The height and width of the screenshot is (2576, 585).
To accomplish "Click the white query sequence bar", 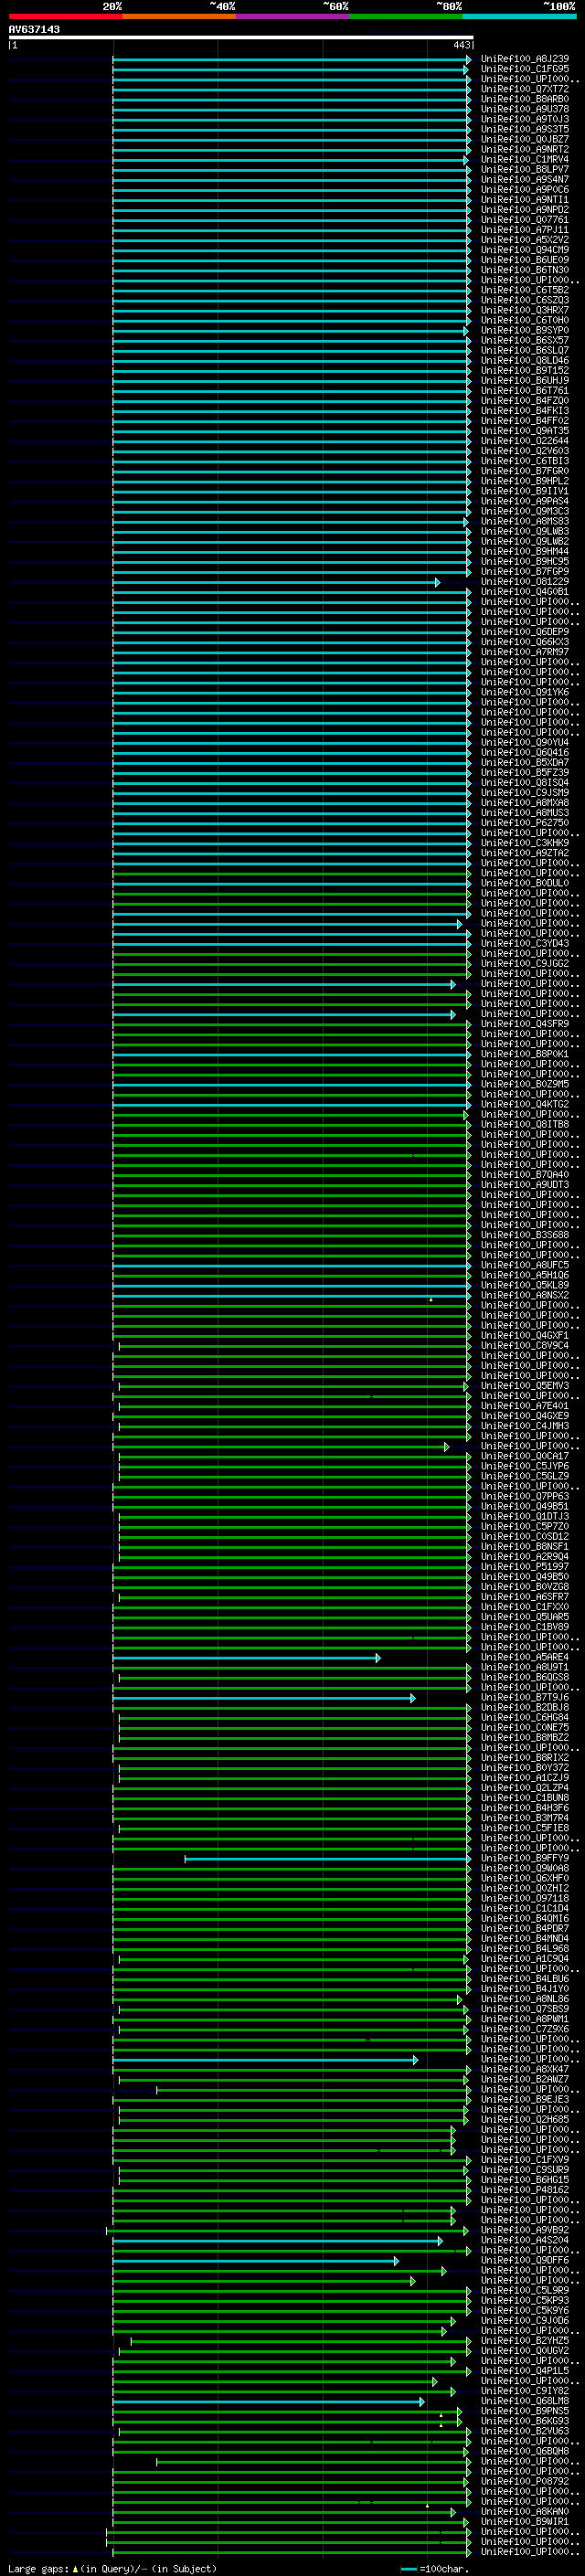I will click(241, 37).
